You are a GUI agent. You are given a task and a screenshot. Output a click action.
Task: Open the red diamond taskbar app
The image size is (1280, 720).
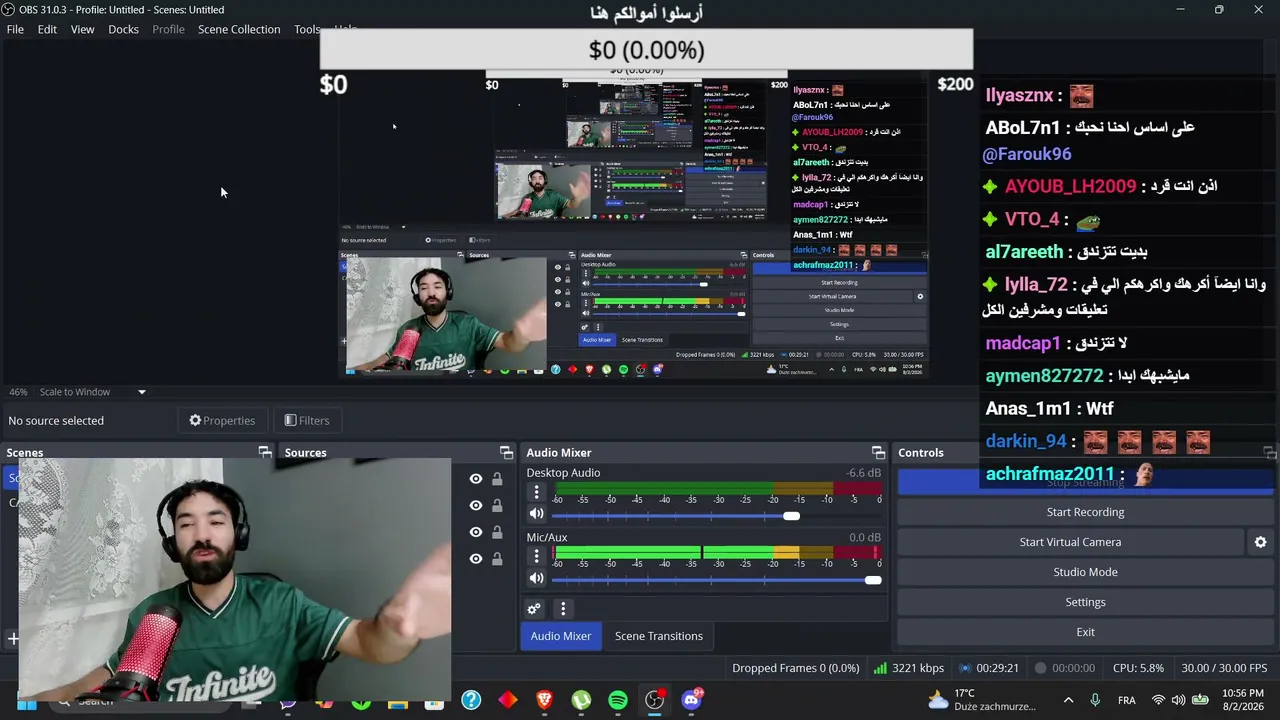tap(508, 700)
